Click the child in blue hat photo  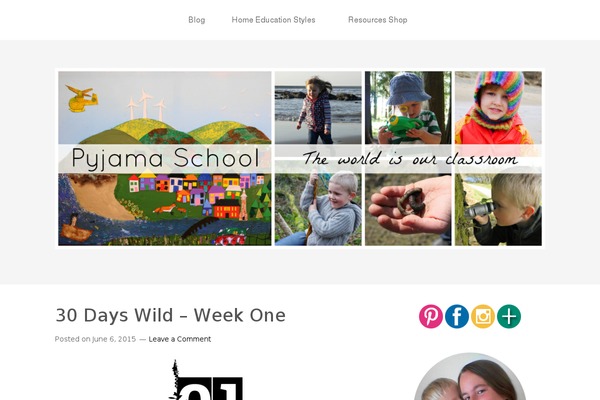click(408, 108)
